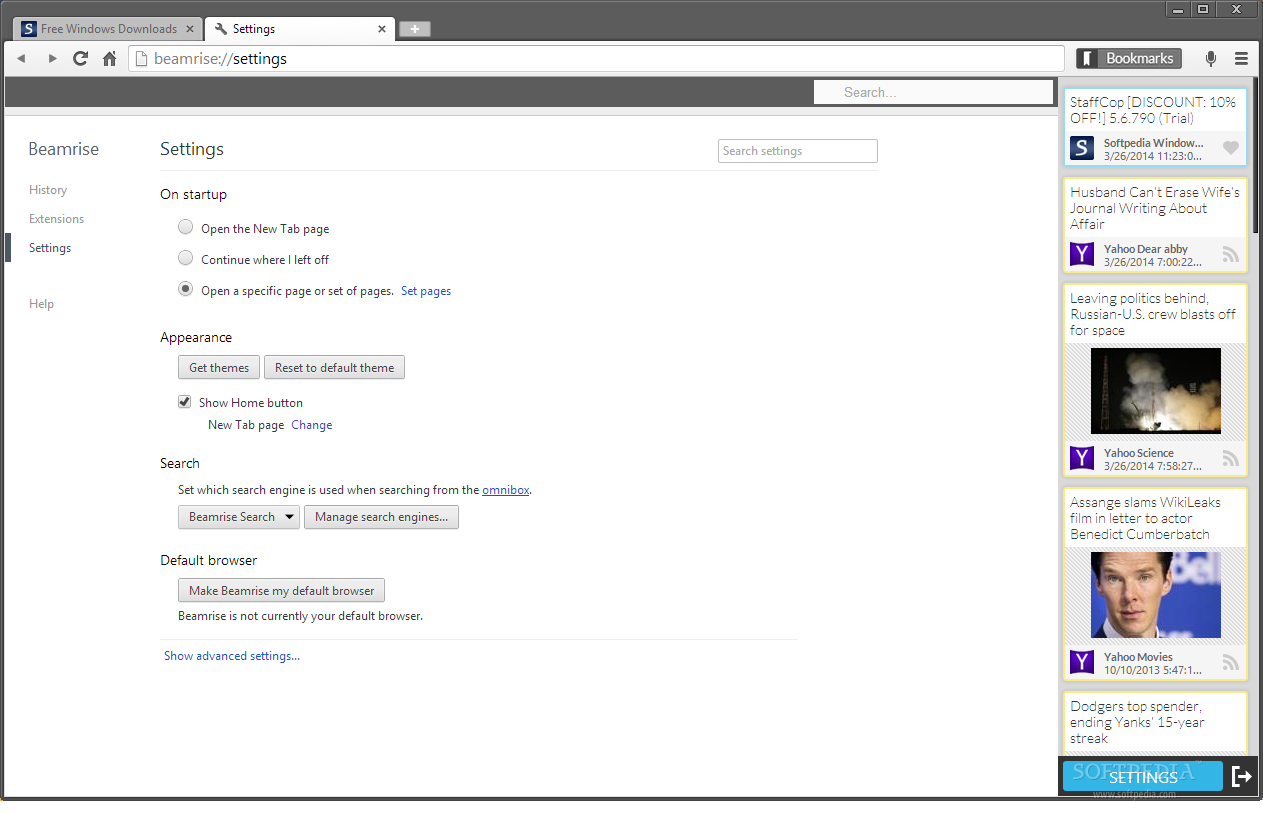Click the beamrise://settings address bar
Image resolution: width=1263 pixels, height=813 pixels.
596,59
